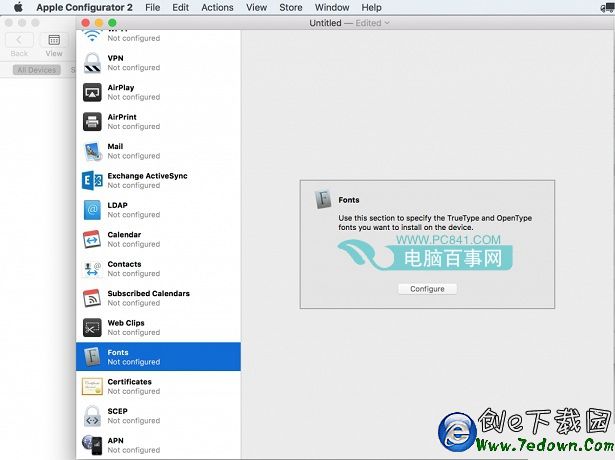Select the AirPlay label
Screen dimensions: 615x460
(121, 87)
